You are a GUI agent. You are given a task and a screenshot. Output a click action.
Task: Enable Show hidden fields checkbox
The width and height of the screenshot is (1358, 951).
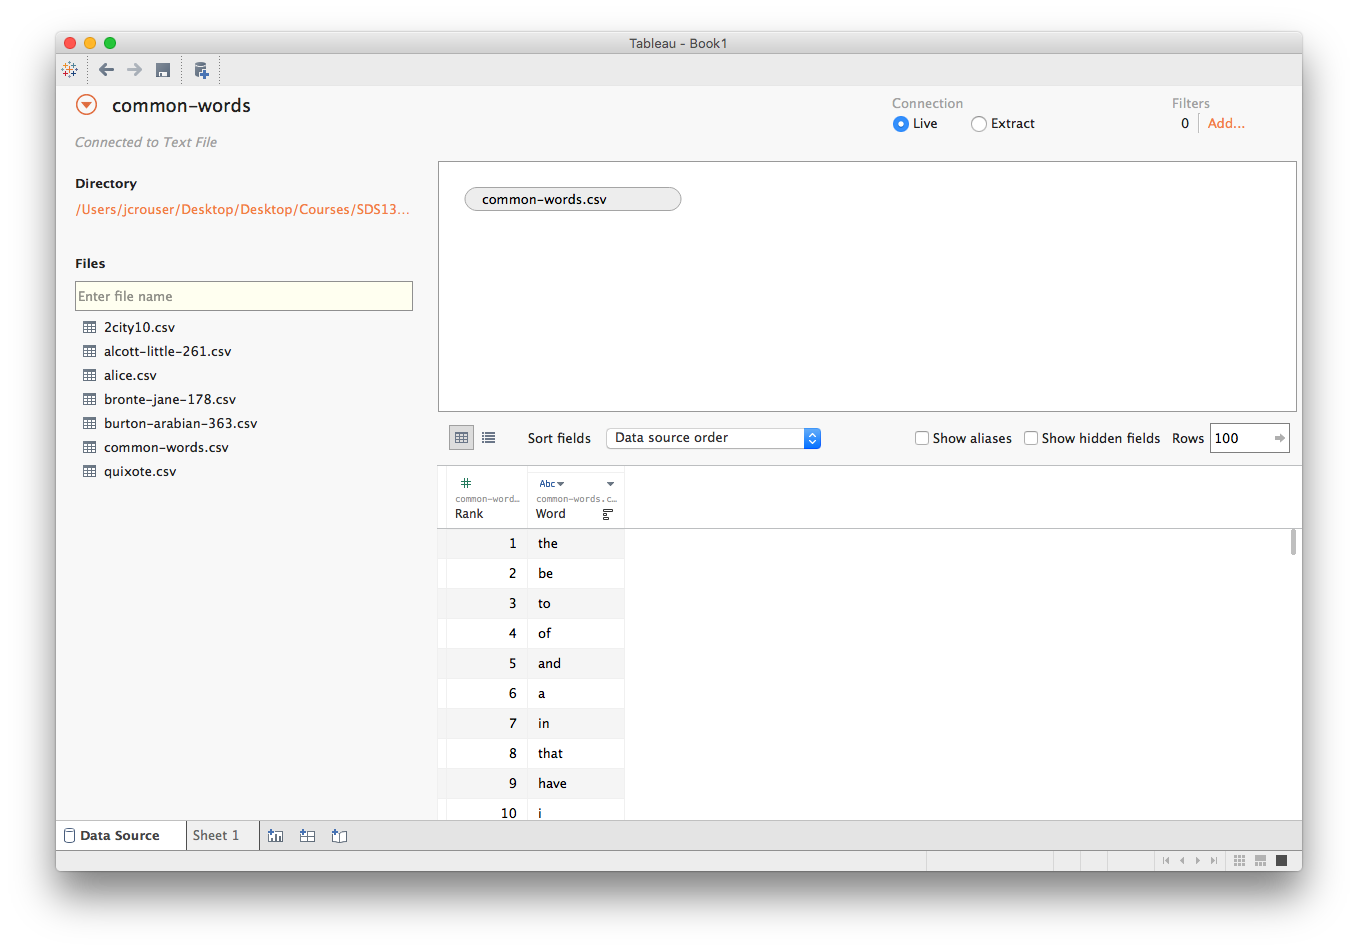(x=1031, y=438)
